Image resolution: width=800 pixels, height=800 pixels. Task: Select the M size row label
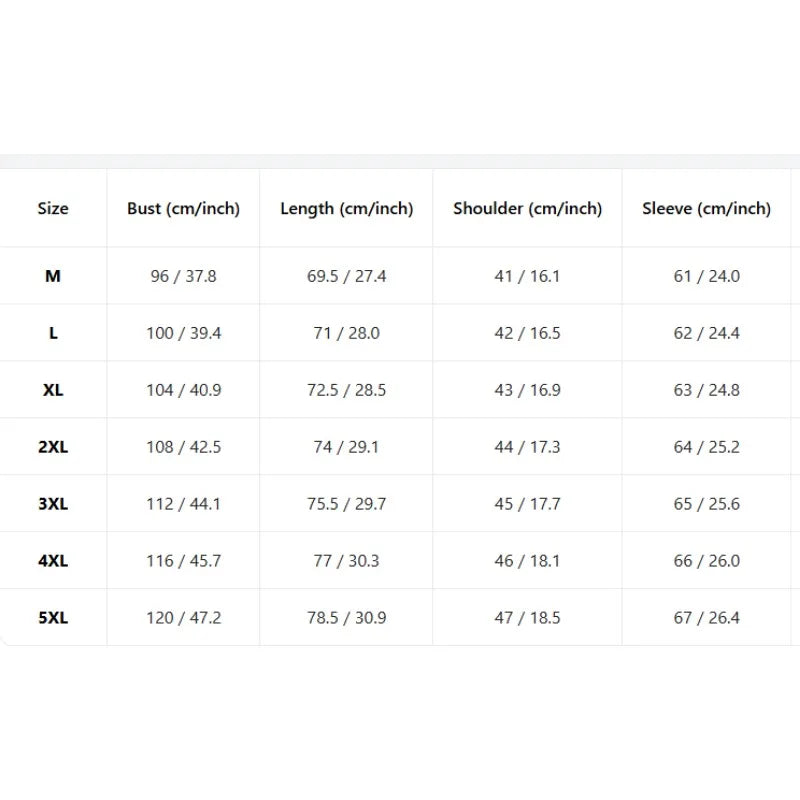point(53,276)
